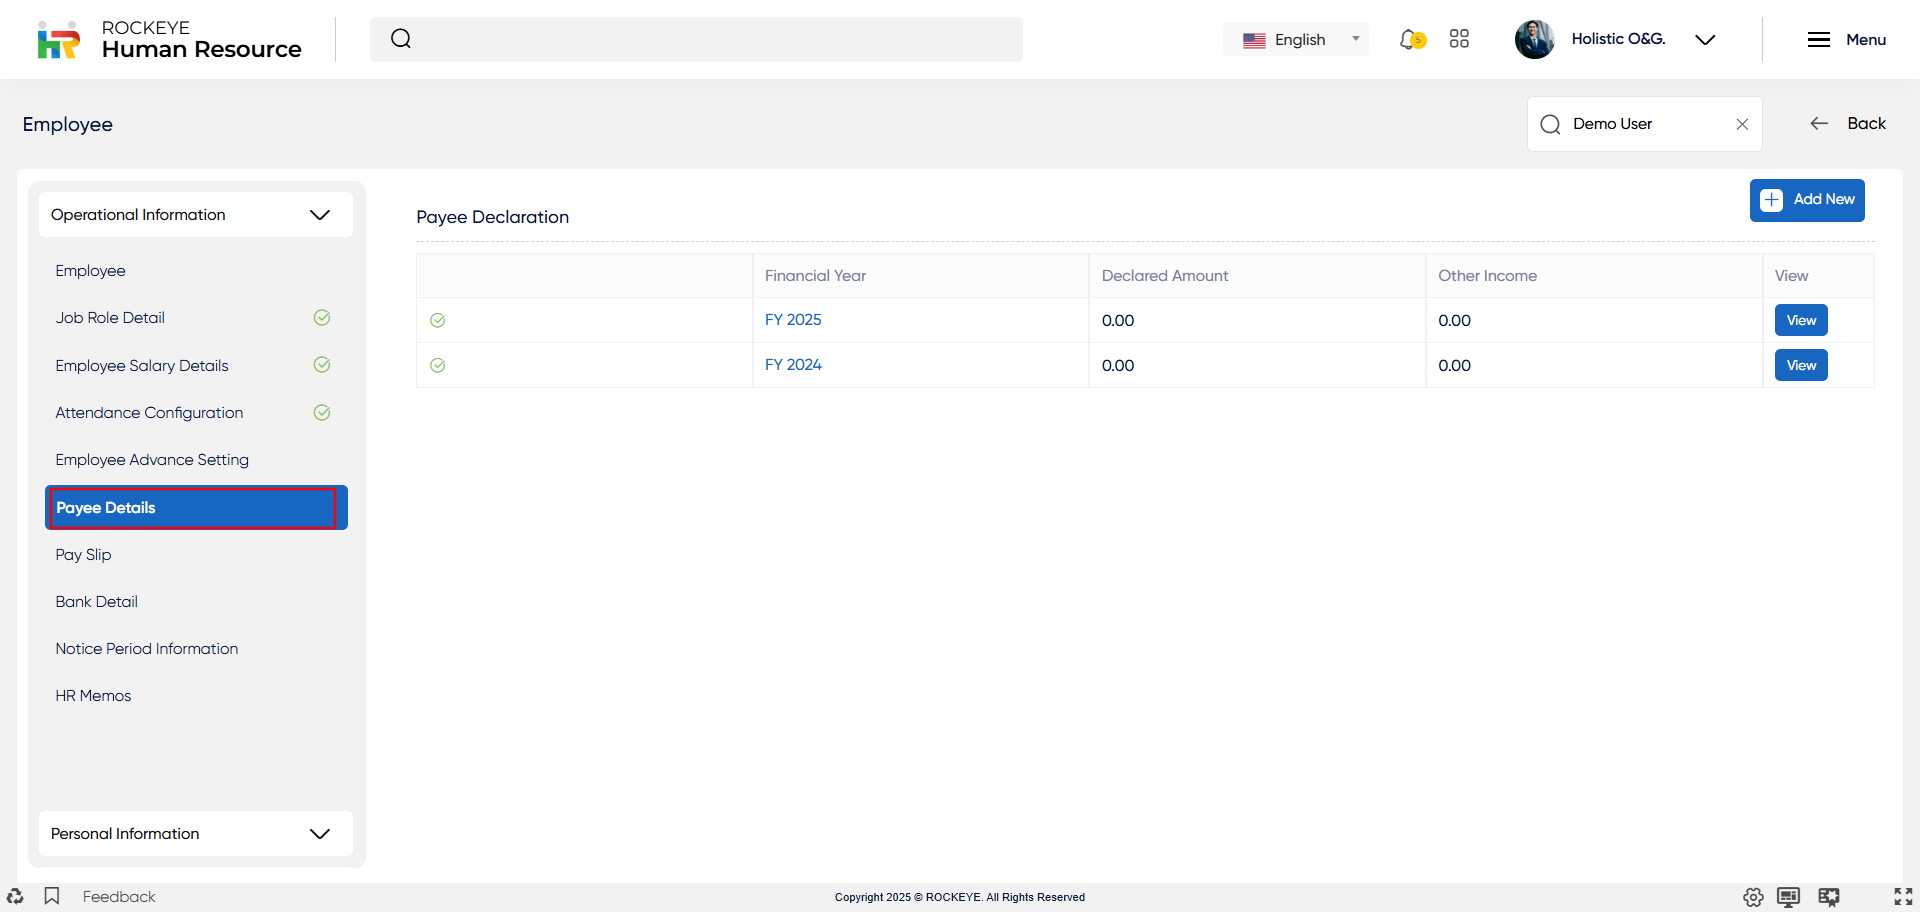Screen dimensions: 1920x912
Task: Click the Demo User search field
Action: coord(1644,124)
